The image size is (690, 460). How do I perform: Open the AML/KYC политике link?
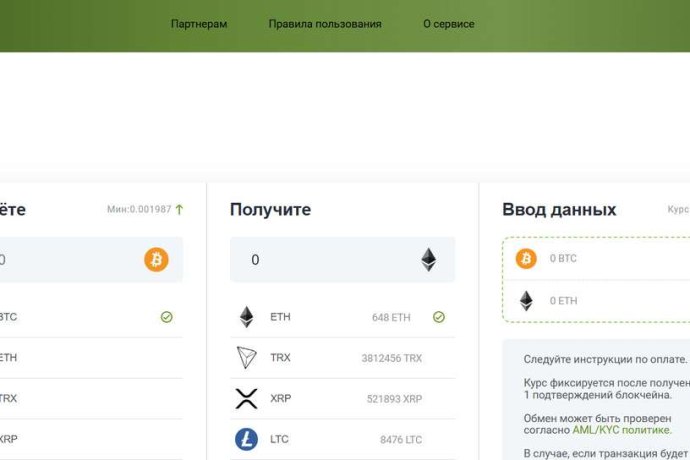coord(622,430)
